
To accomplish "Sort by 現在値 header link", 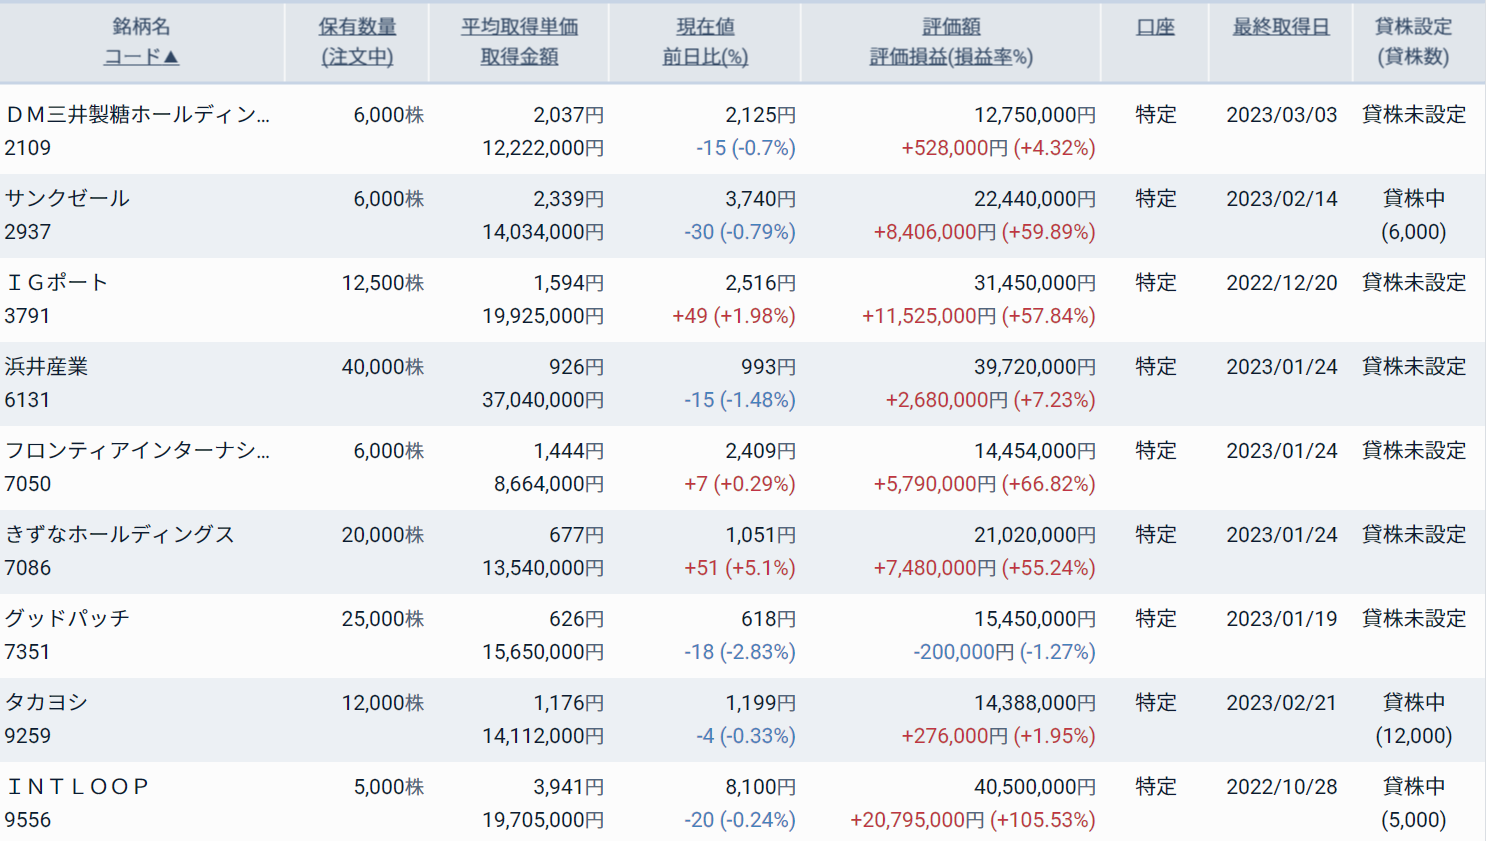I will pyautogui.click(x=705, y=27).
